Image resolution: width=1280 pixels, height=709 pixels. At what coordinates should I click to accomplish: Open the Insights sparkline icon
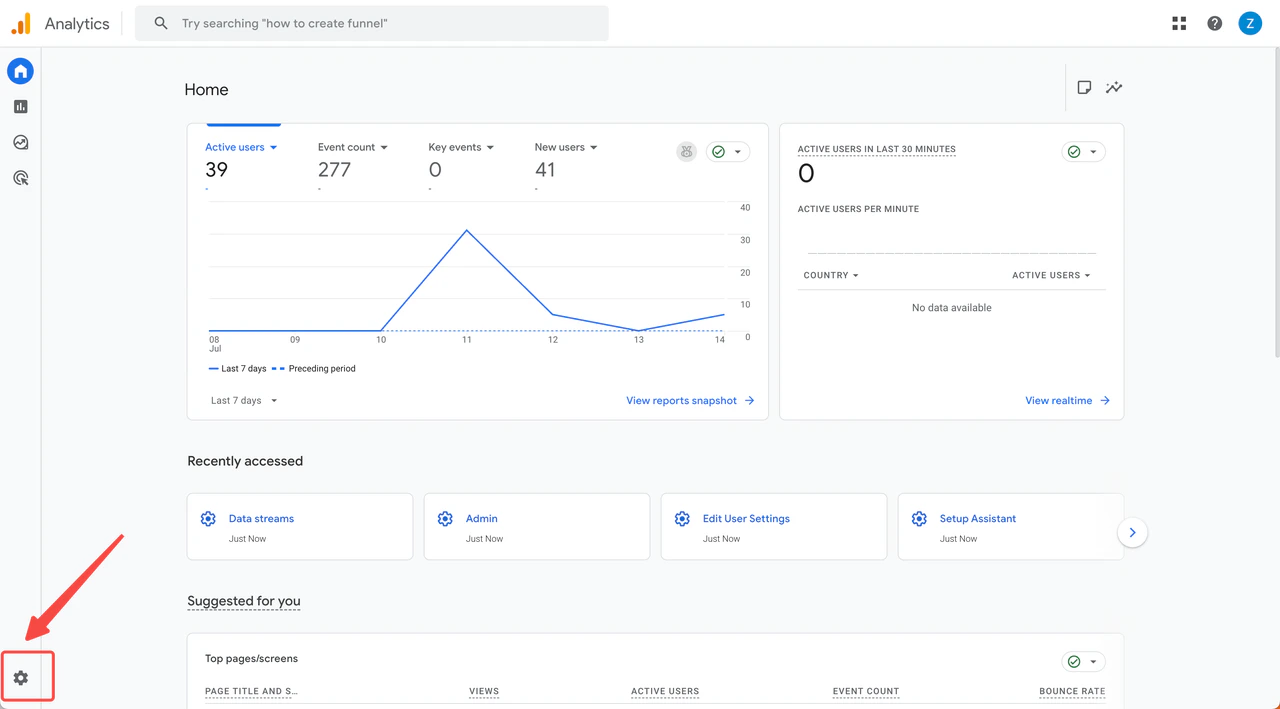pos(1114,88)
